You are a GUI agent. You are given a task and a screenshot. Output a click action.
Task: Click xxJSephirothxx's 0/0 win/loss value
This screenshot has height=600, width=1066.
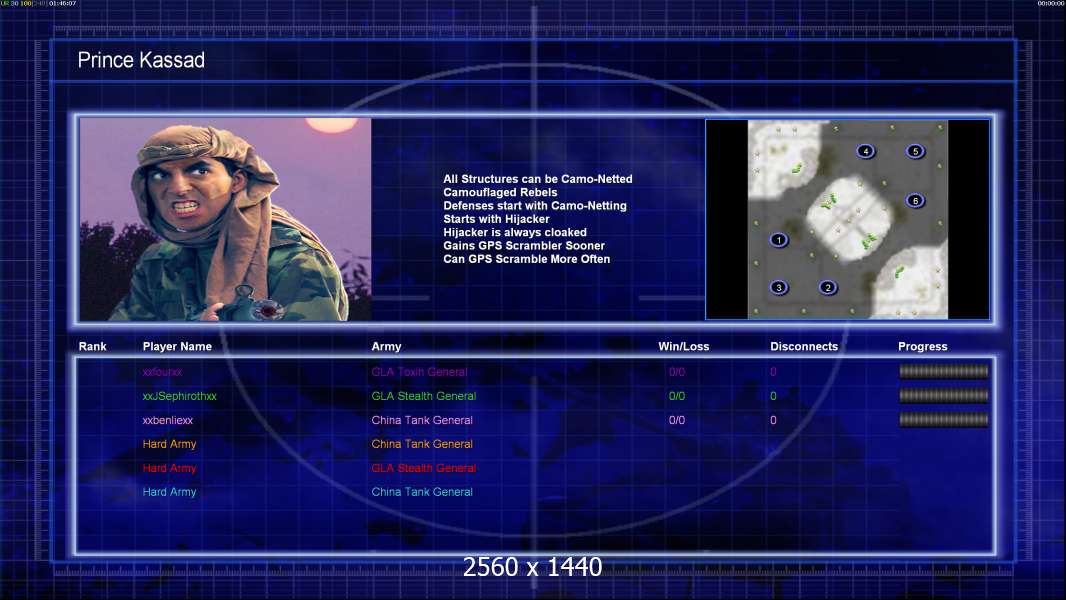click(x=677, y=396)
